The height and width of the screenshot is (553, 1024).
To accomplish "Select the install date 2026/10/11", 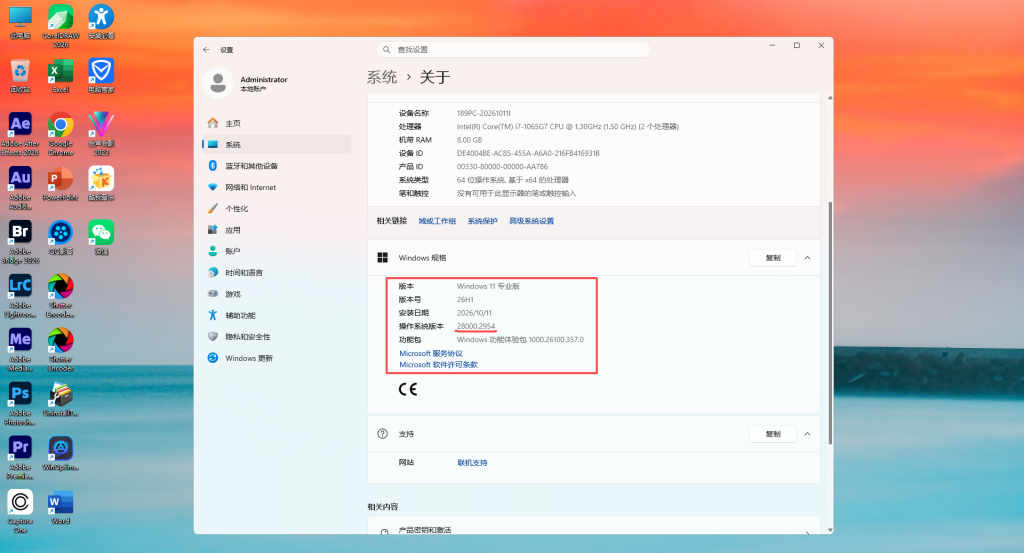I will (x=474, y=313).
